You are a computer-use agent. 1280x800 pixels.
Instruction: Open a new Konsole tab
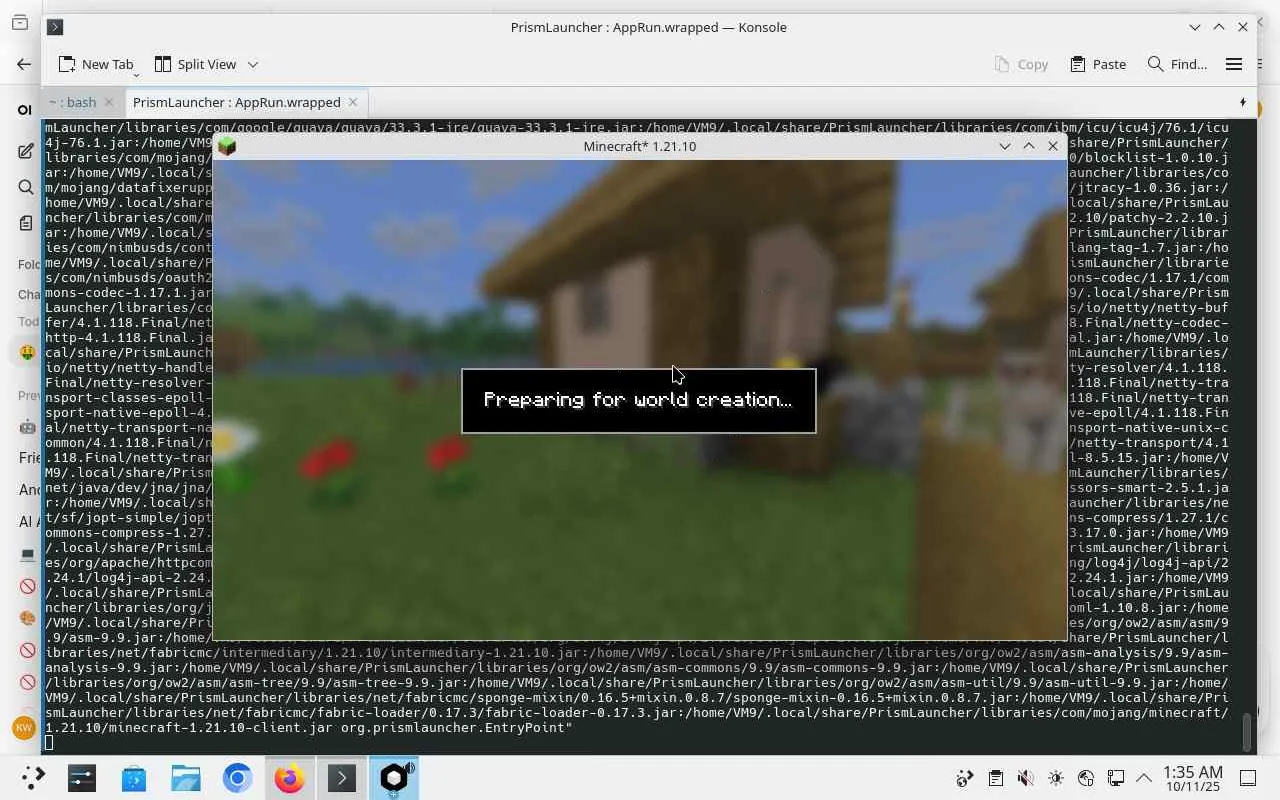95,64
